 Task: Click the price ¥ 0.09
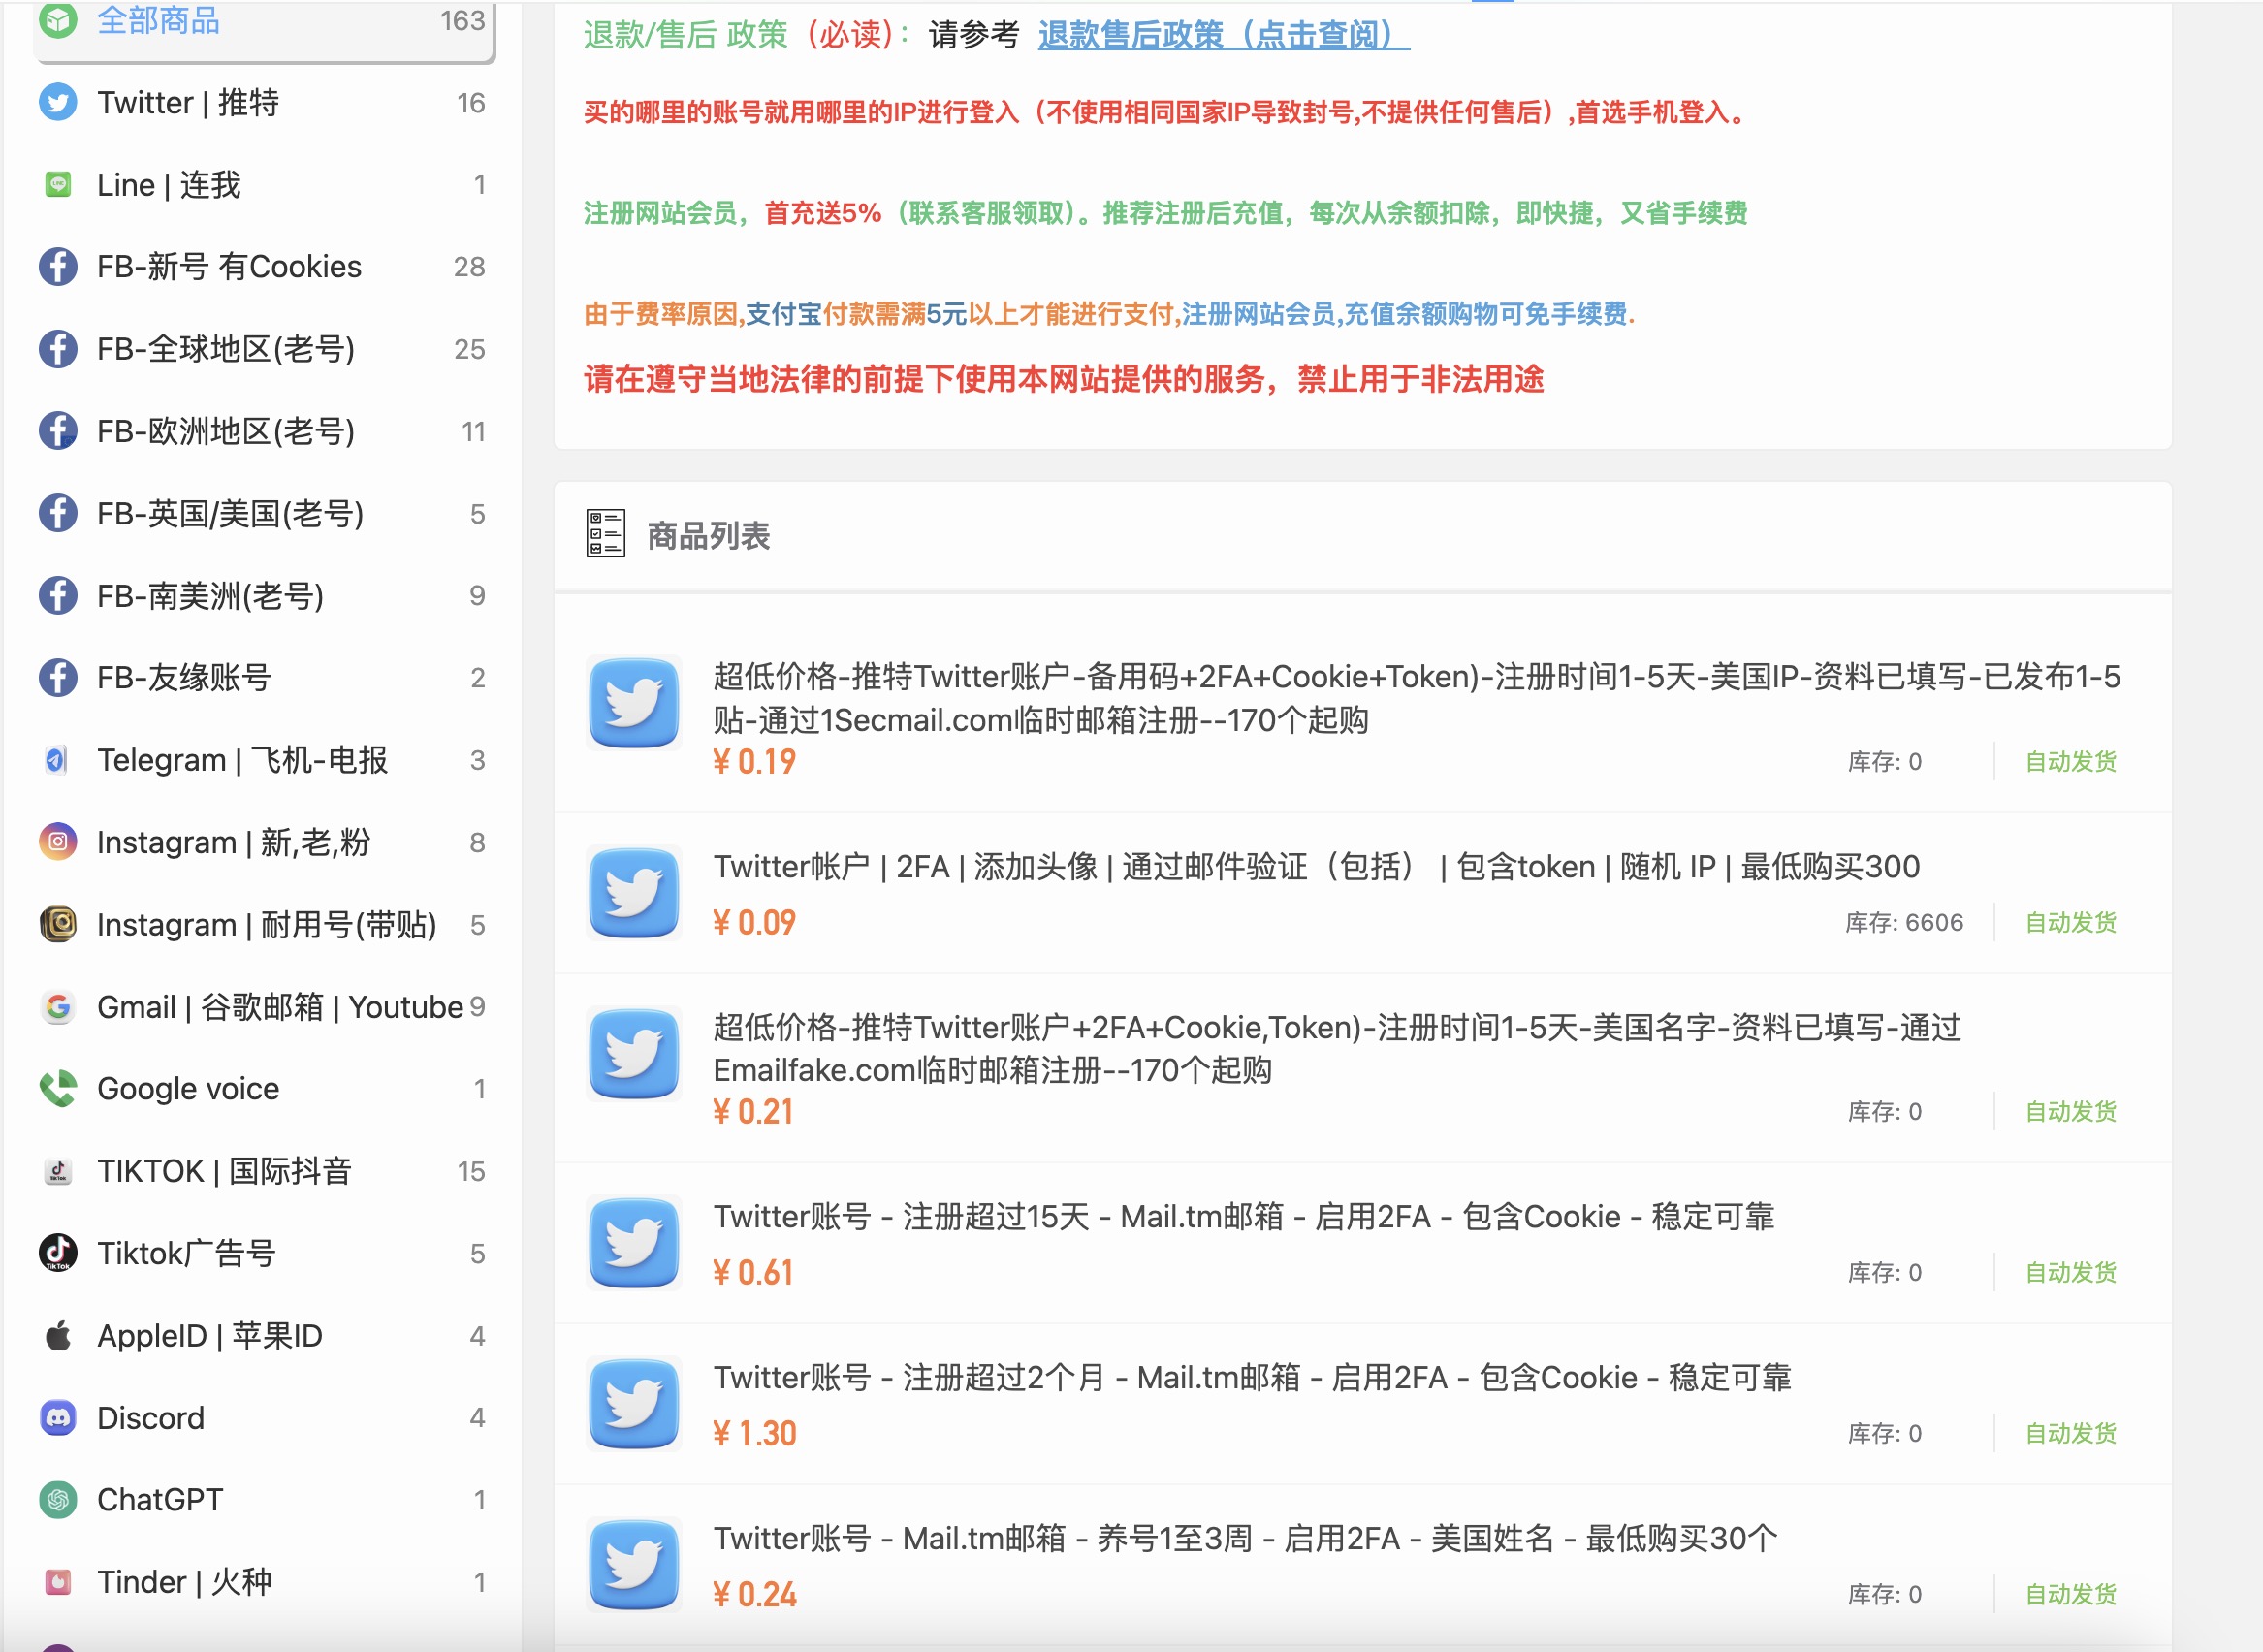[x=754, y=922]
